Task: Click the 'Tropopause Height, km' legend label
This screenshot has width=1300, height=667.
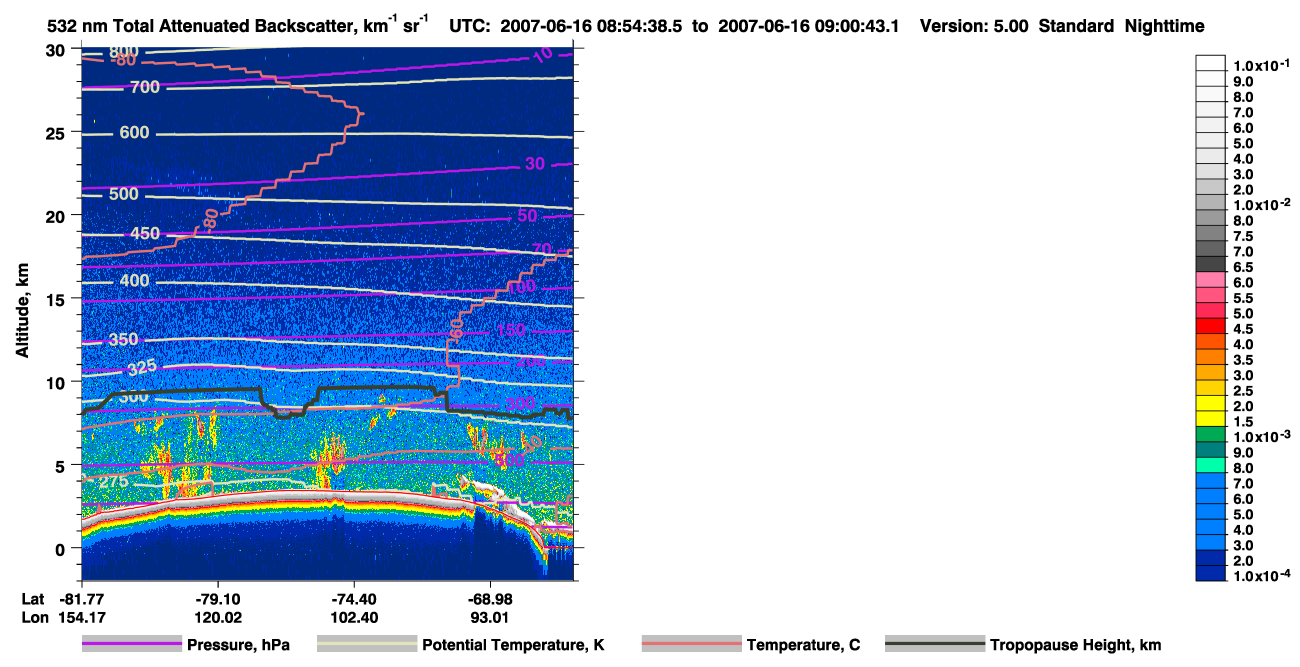Action: [x=1075, y=645]
